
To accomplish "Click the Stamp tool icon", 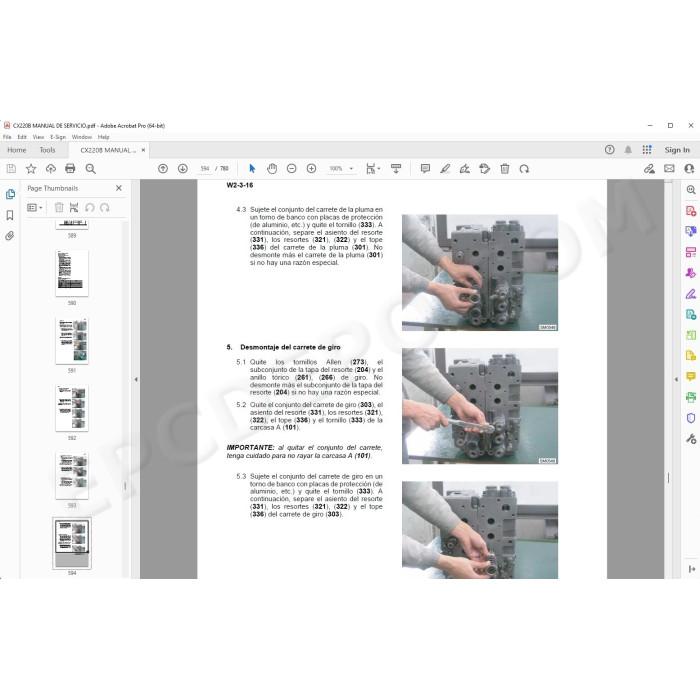I will pyautogui.click(x=485, y=169).
